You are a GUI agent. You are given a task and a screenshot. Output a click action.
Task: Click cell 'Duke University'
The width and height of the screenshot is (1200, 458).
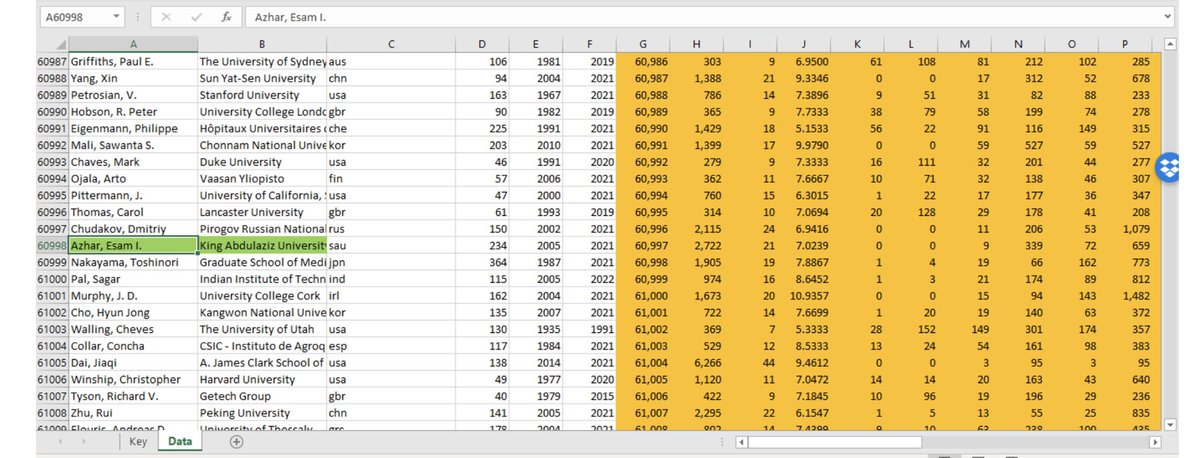point(262,162)
